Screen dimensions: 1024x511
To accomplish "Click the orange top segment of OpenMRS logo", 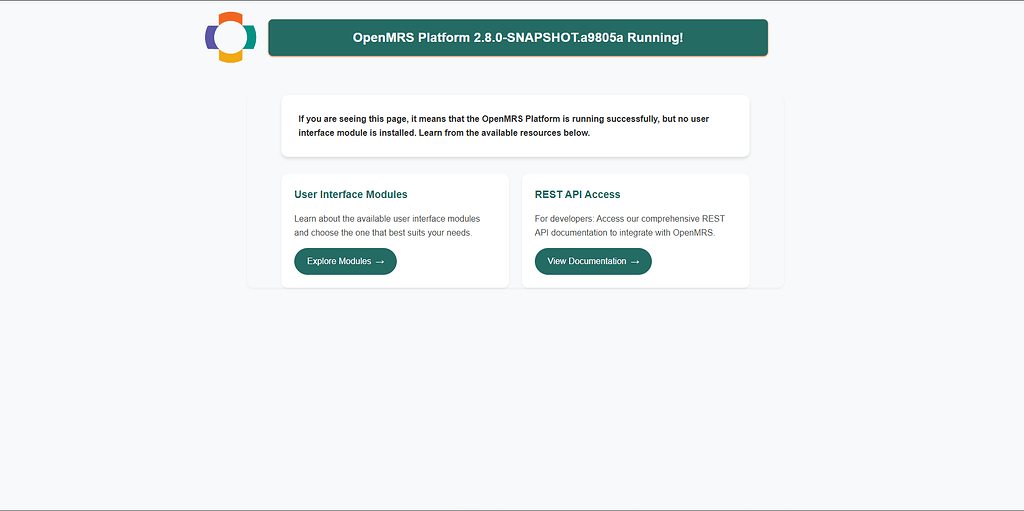I will (x=231, y=17).
